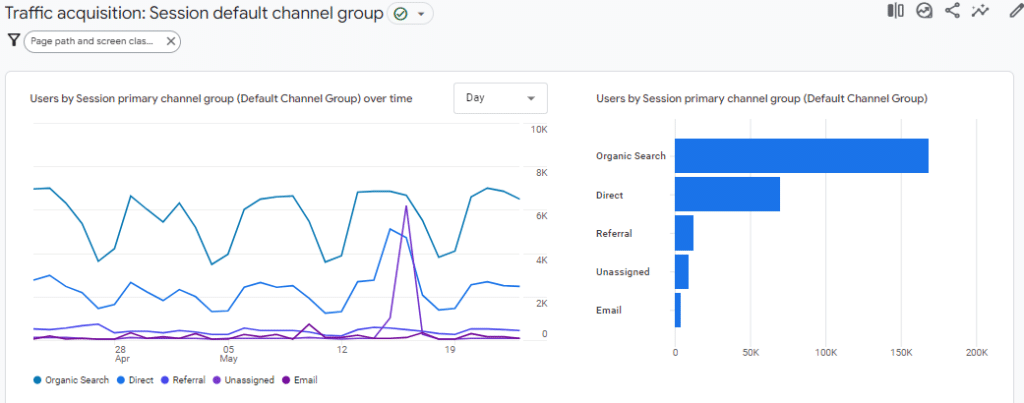Open the compare view columns icon
The height and width of the screenshot is (403, 1024).
point(895,11)
